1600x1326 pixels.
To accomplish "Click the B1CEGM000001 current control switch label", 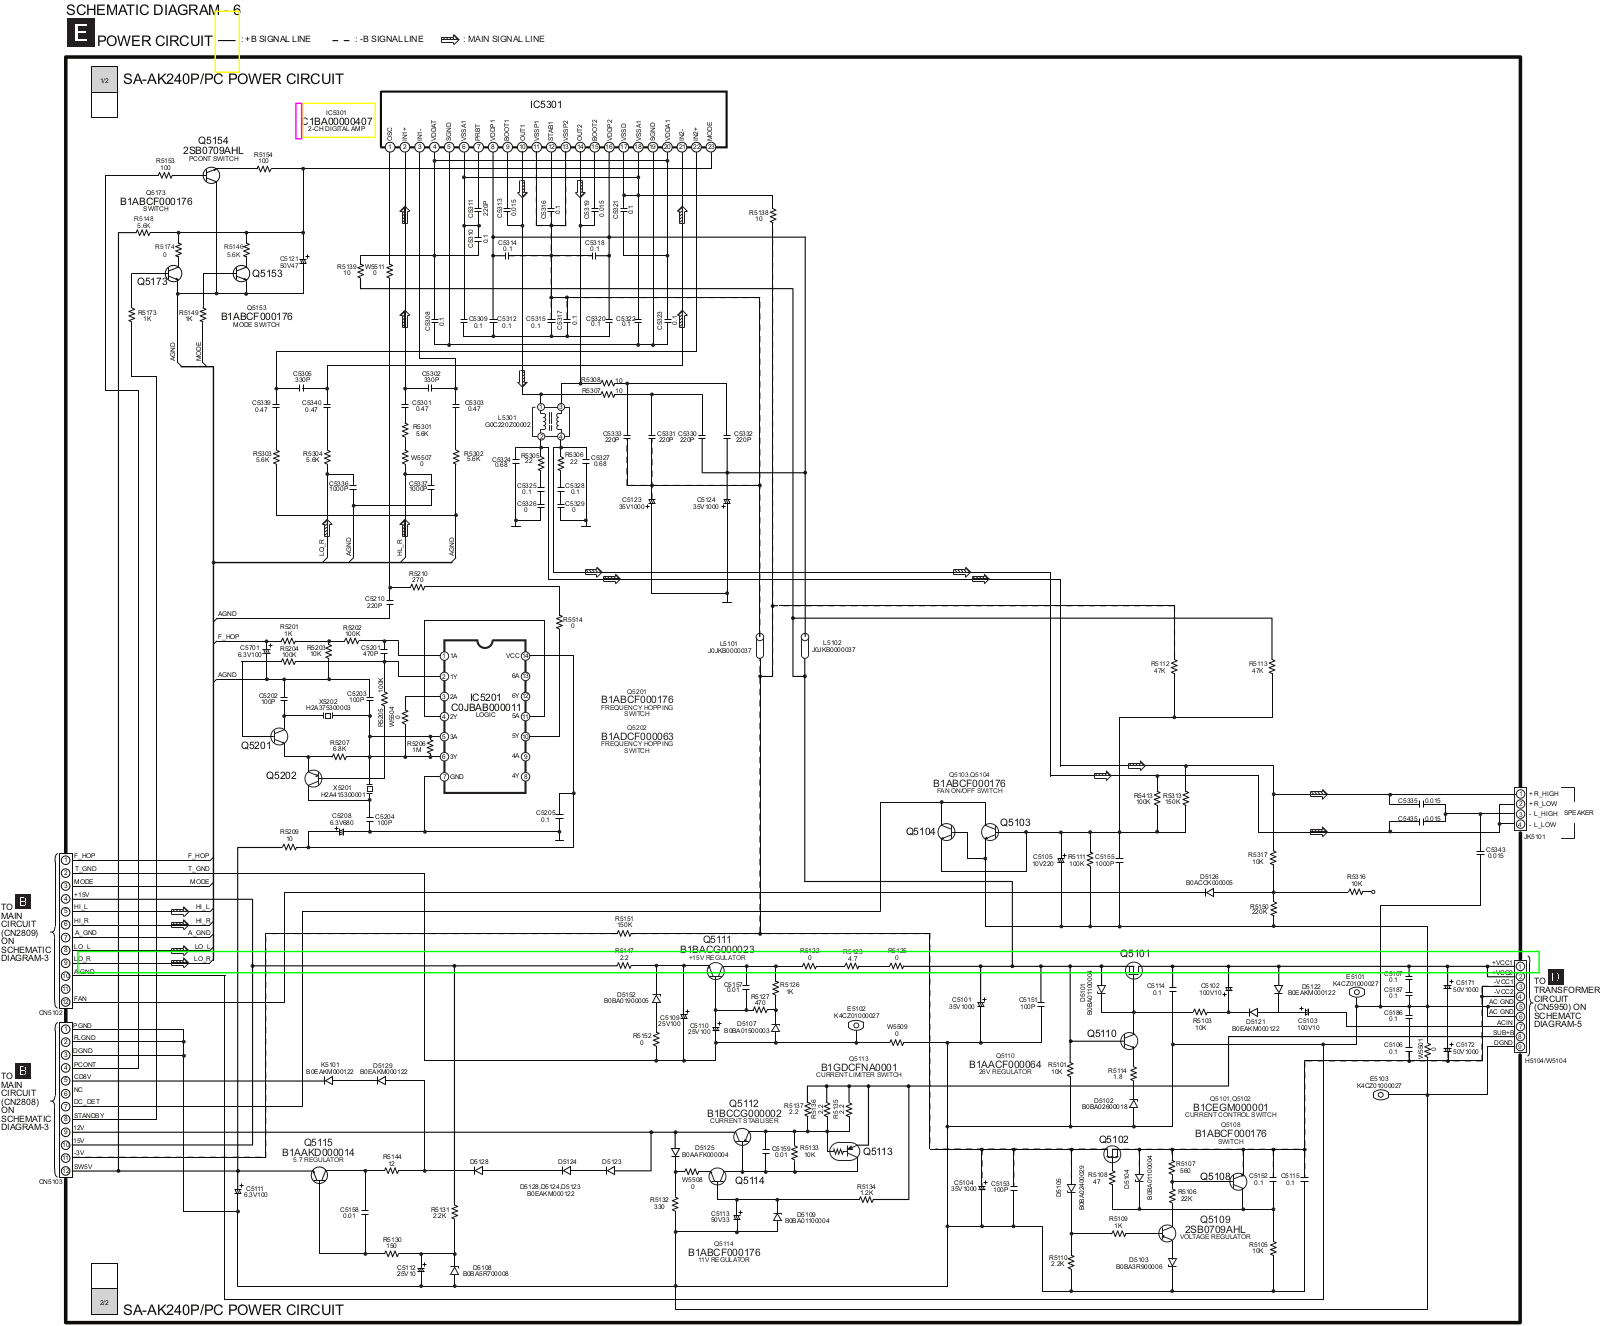I will click(x=1230, y=1107).
